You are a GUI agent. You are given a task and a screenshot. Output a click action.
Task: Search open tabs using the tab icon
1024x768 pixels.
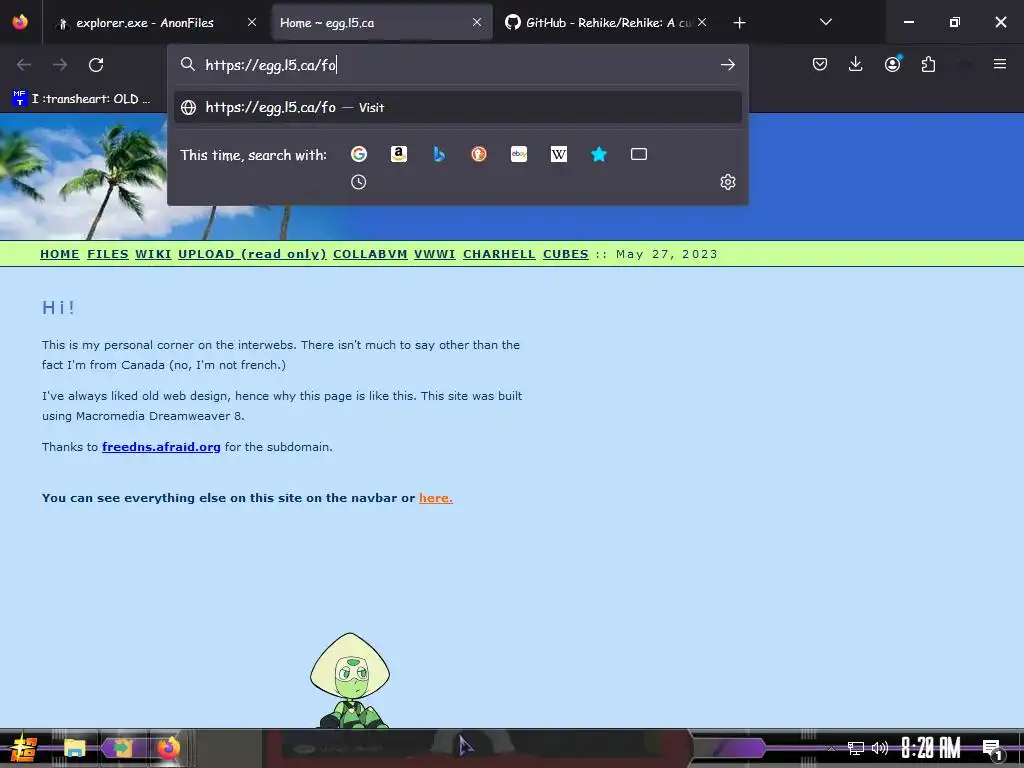click(639, 154)
